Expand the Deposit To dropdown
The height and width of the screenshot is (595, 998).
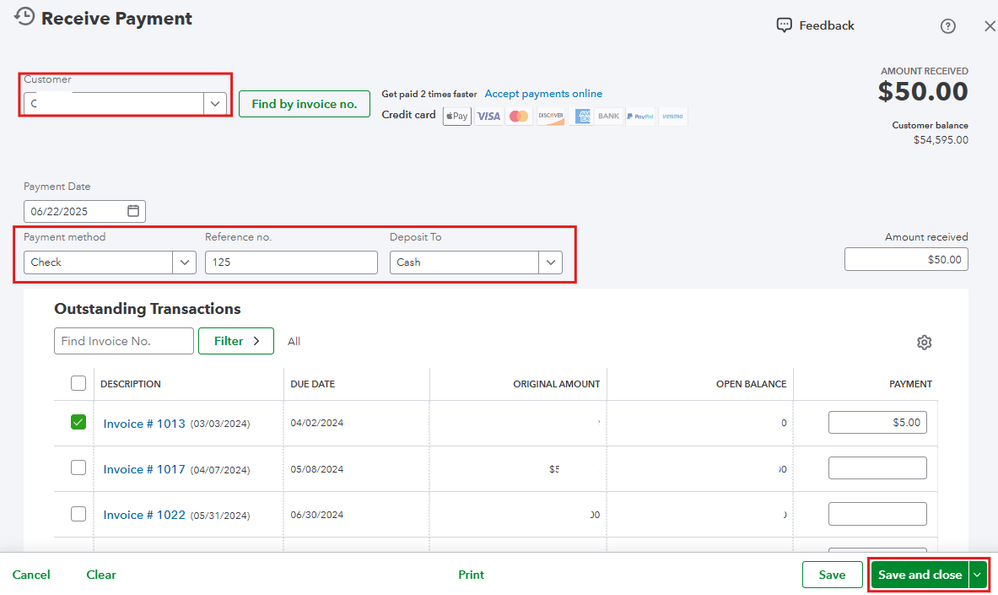coord(551,262)
